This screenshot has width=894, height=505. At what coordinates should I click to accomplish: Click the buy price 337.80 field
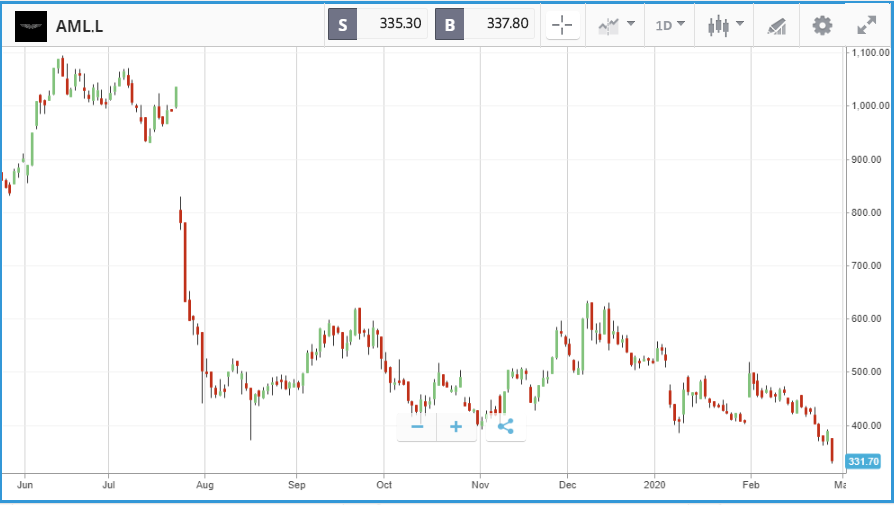click(x=499, y=24)
